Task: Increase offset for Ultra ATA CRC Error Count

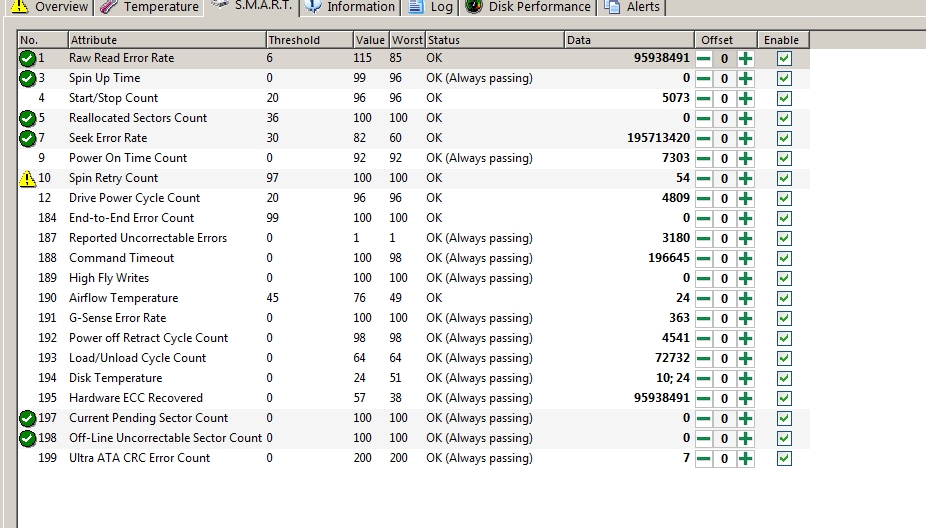Action: click(x=745, y=458)
